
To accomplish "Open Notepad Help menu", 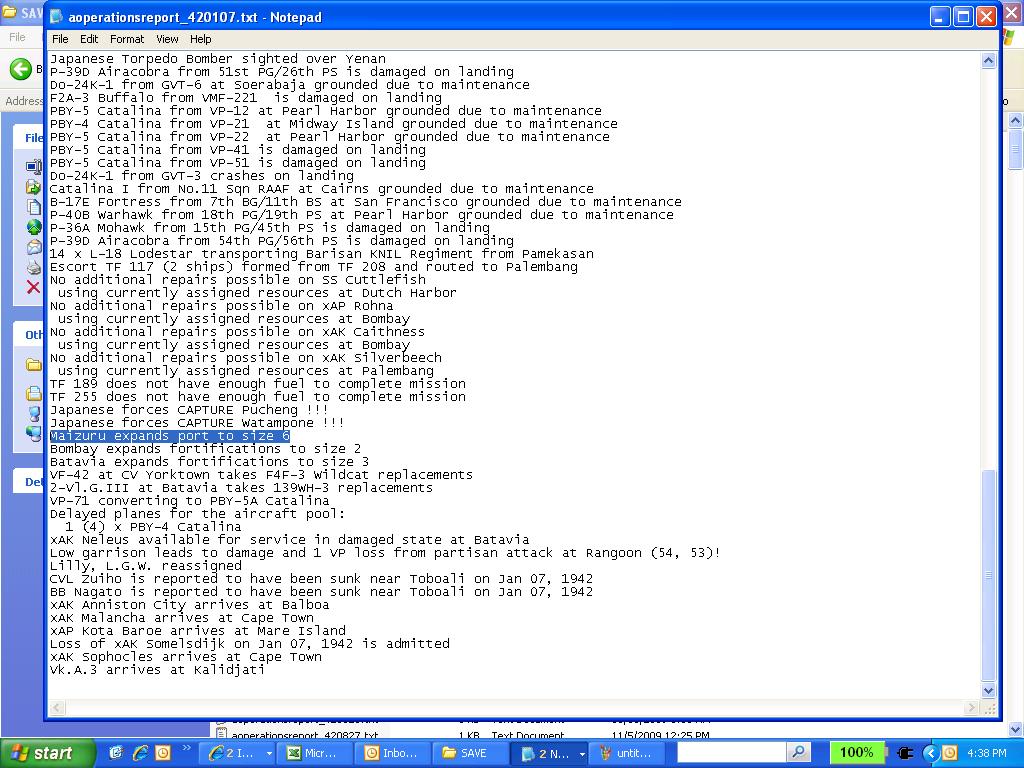I will (x=200, y=39).
